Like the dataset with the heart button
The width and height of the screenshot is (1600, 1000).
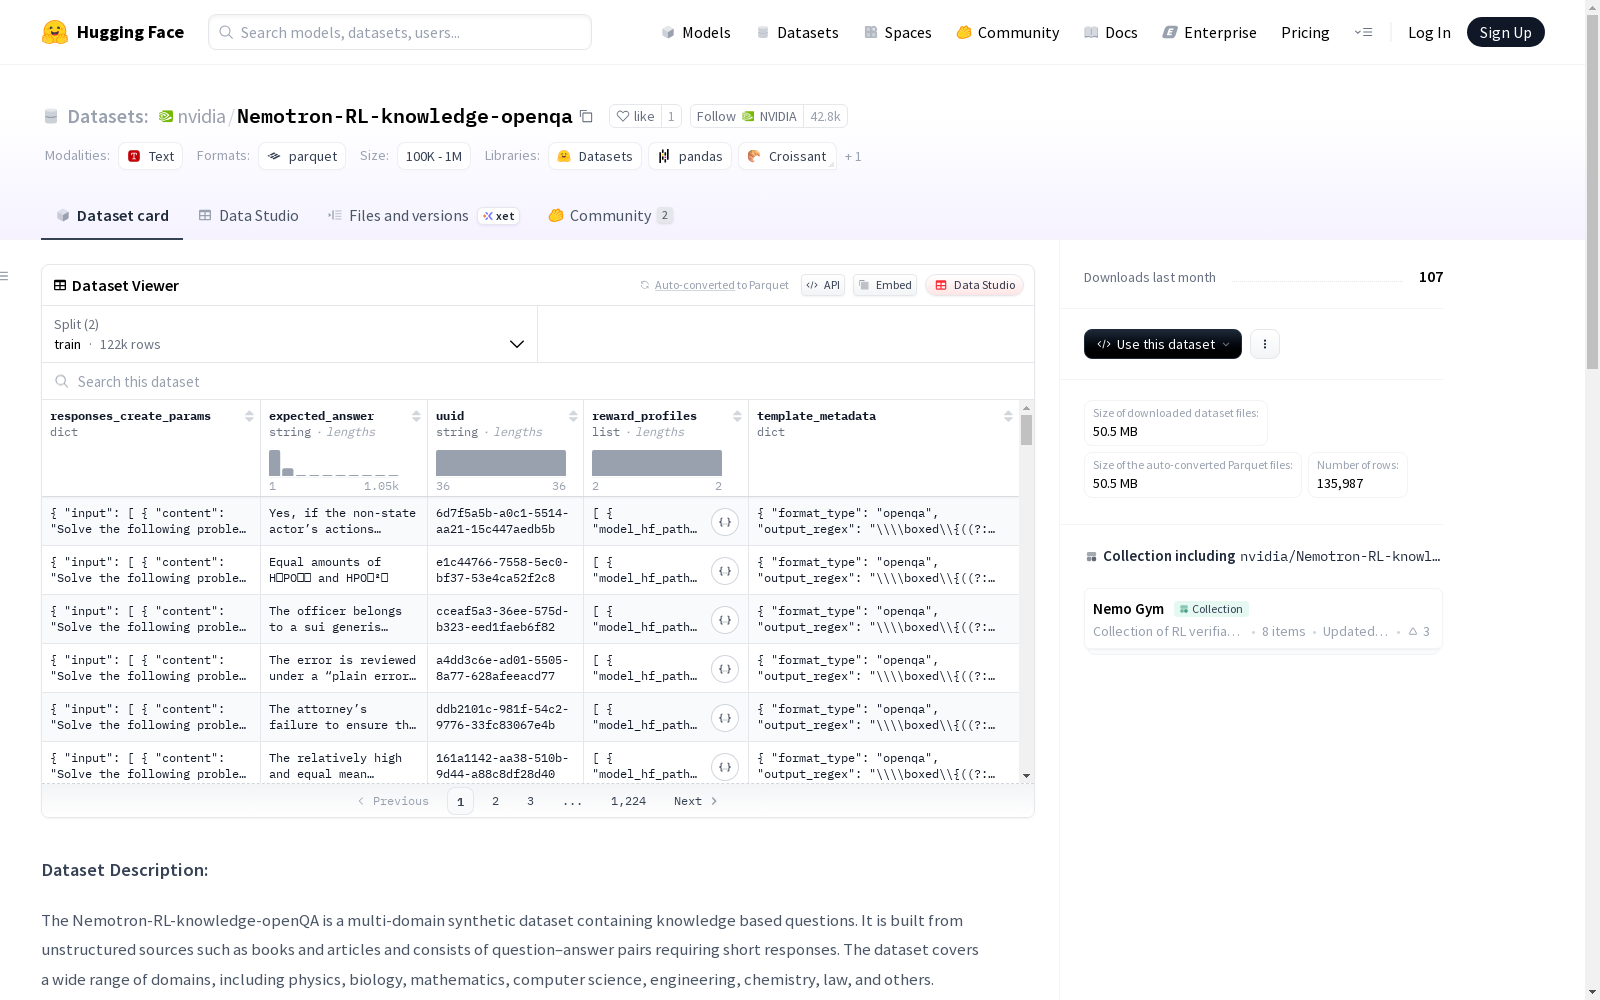(635, 117)
